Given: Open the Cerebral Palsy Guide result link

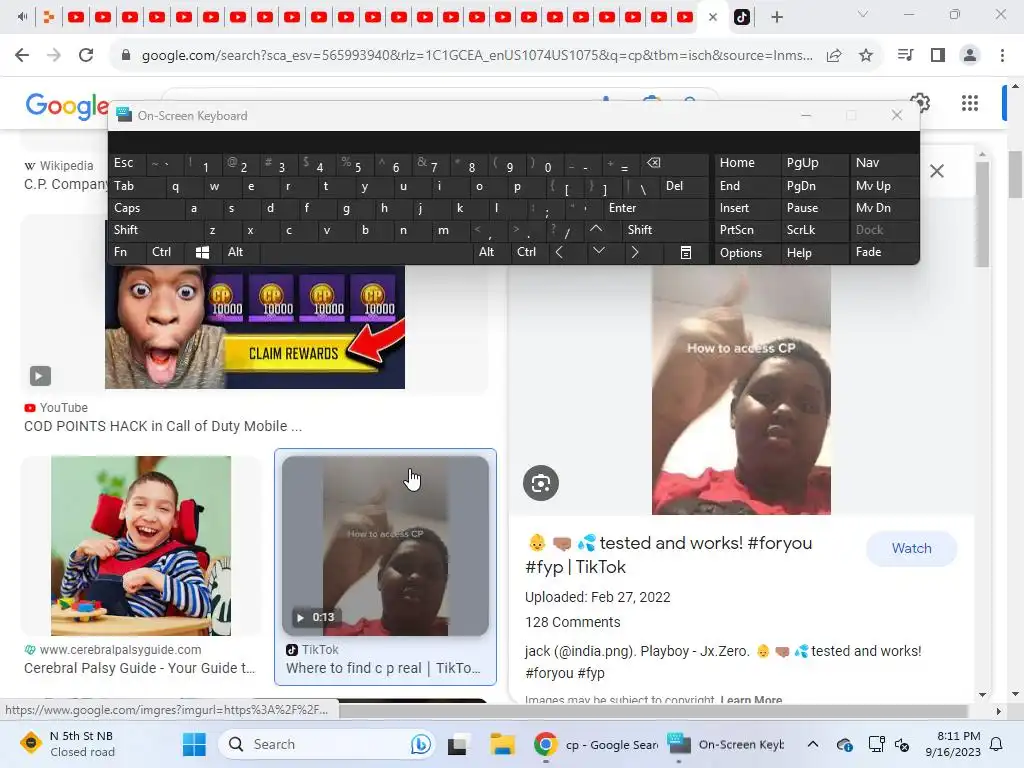Looking at the screenshot, I should (x=139, y=668).
